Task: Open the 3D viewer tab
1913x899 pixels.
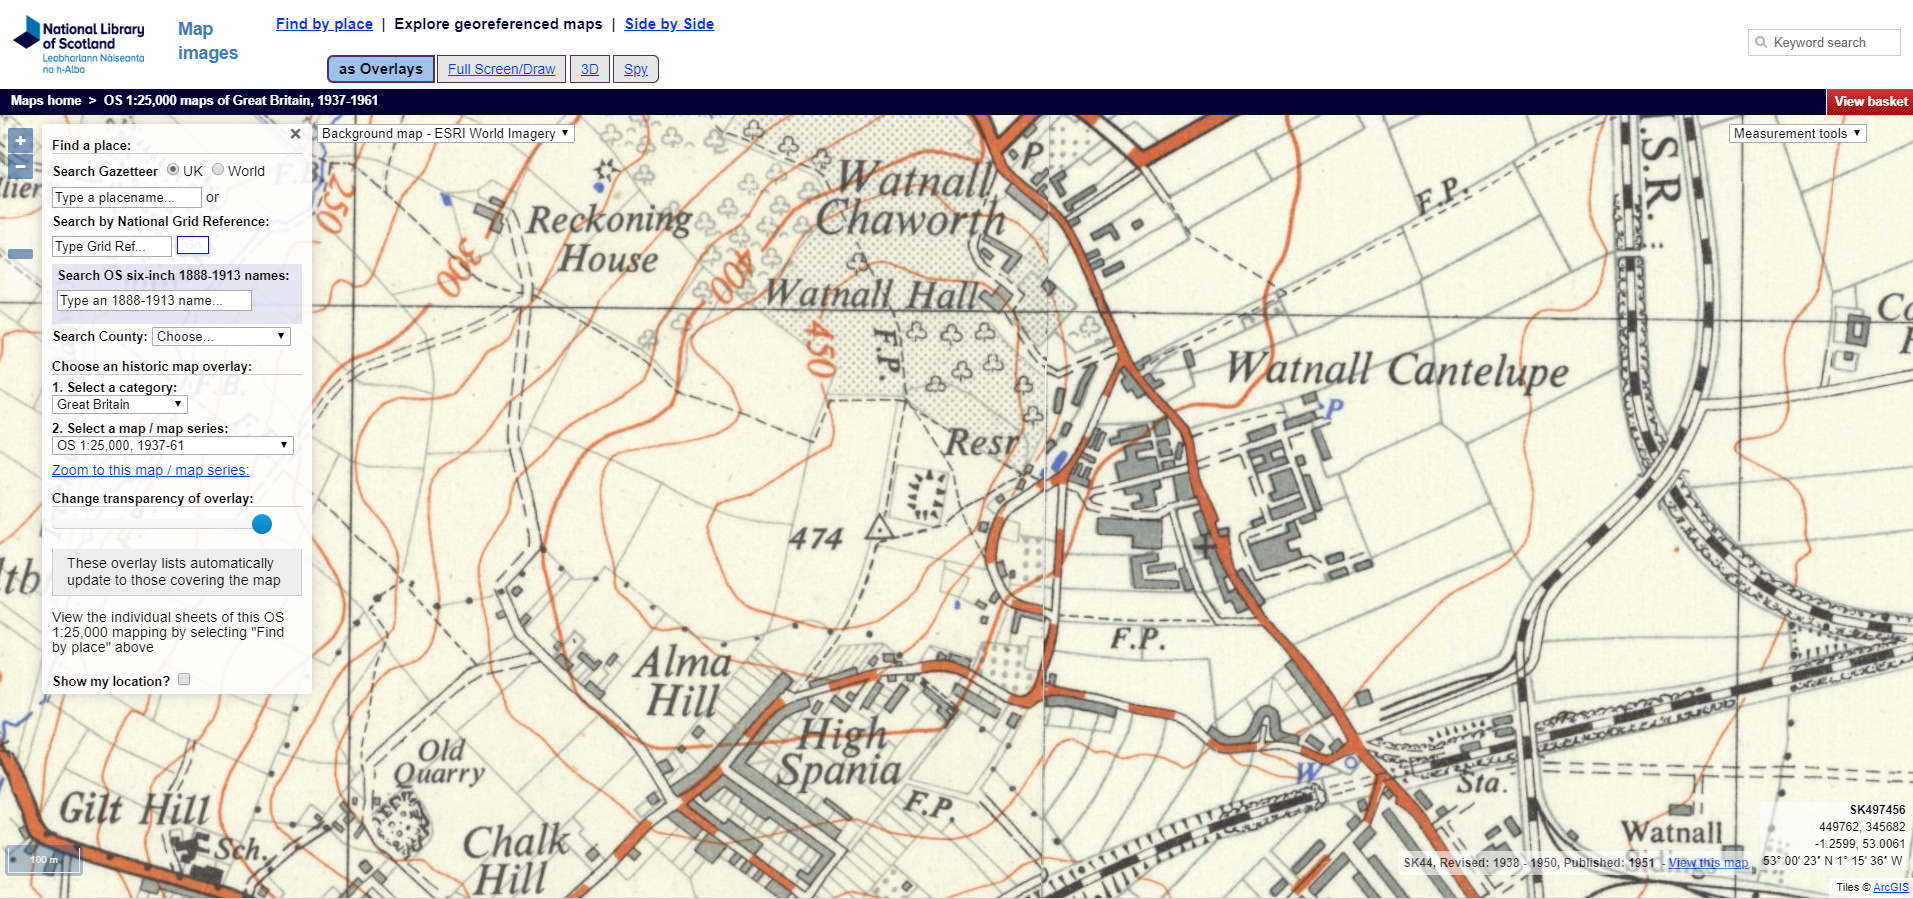Action: click(590, 69)
